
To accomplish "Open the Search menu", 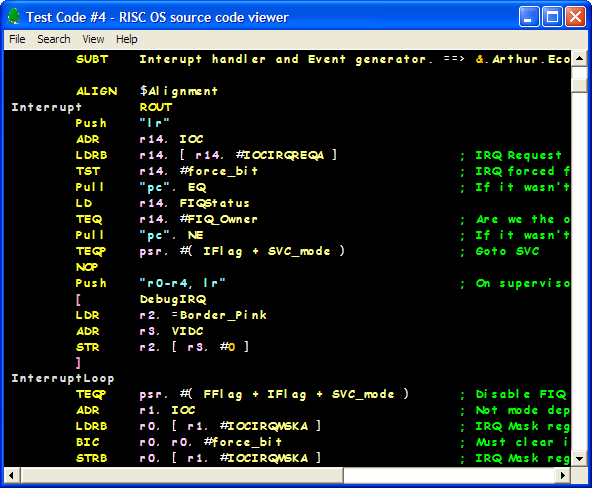I will pos(54,39).
